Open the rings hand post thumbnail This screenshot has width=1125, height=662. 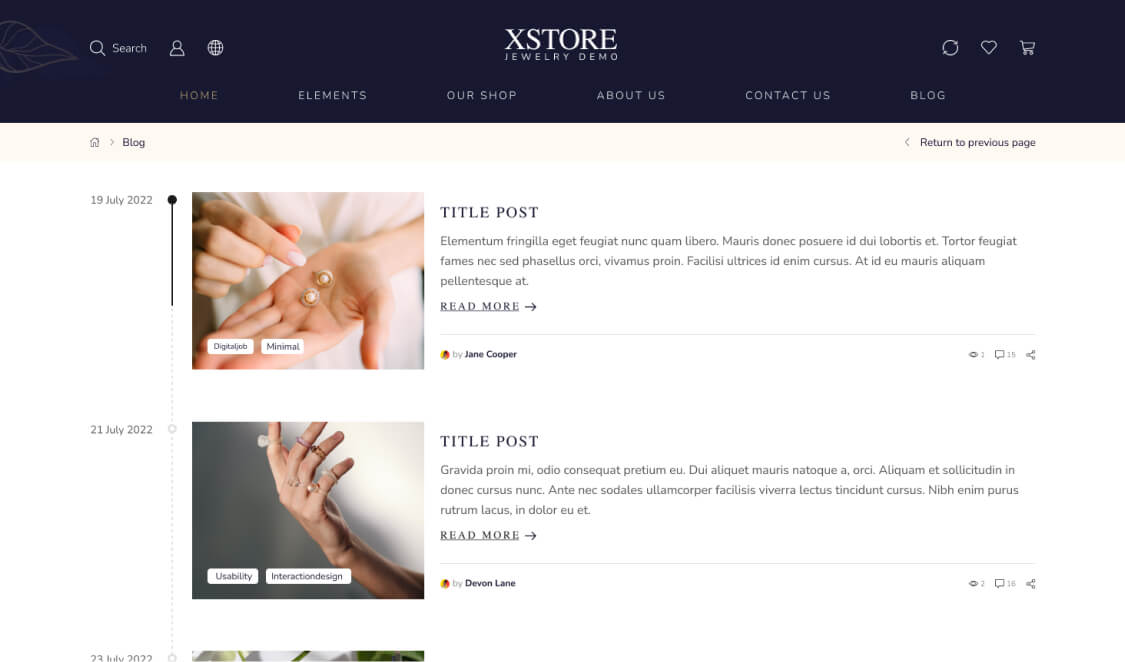coord(308,510)
